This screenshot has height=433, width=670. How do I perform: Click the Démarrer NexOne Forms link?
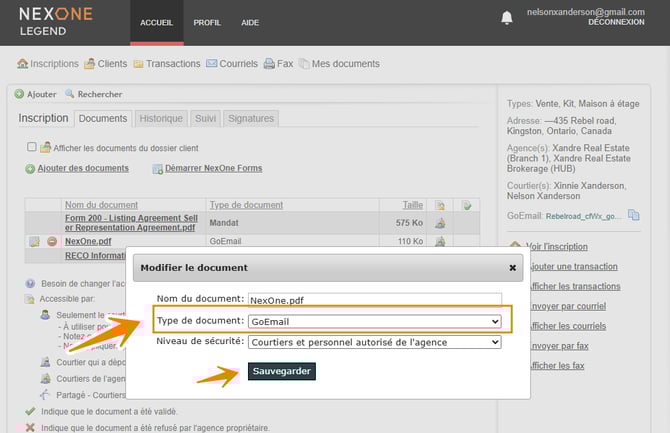click(x=212, y=169)
